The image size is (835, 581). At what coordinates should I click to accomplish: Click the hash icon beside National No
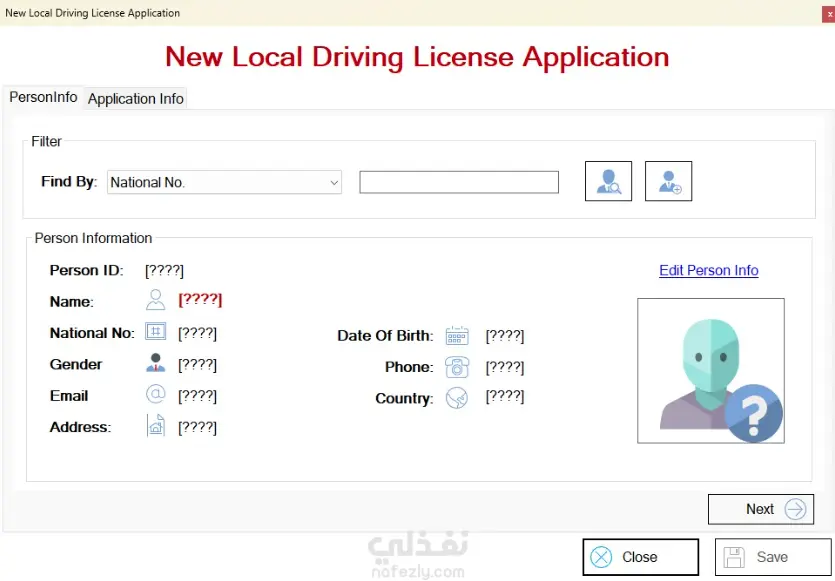(x=155, y=332)
